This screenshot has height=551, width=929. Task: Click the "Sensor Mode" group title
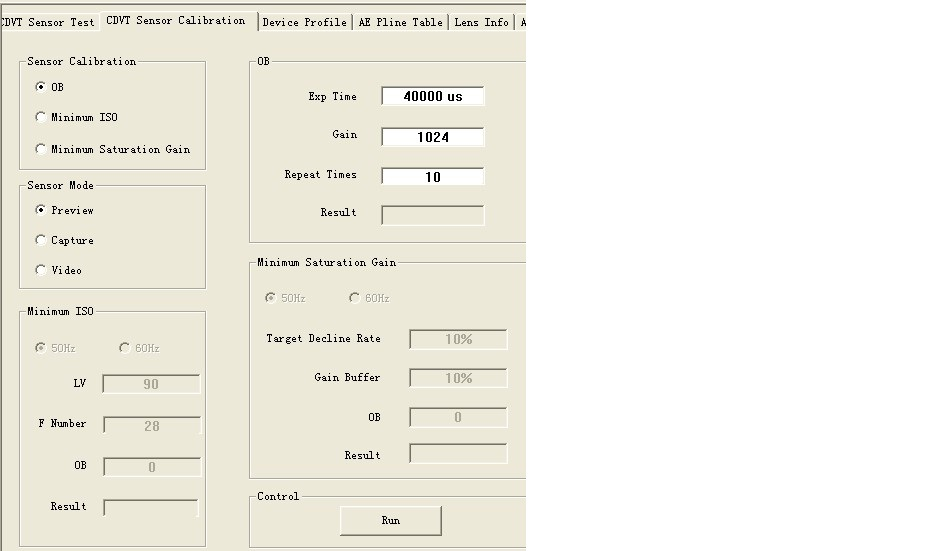click(60, 185)
